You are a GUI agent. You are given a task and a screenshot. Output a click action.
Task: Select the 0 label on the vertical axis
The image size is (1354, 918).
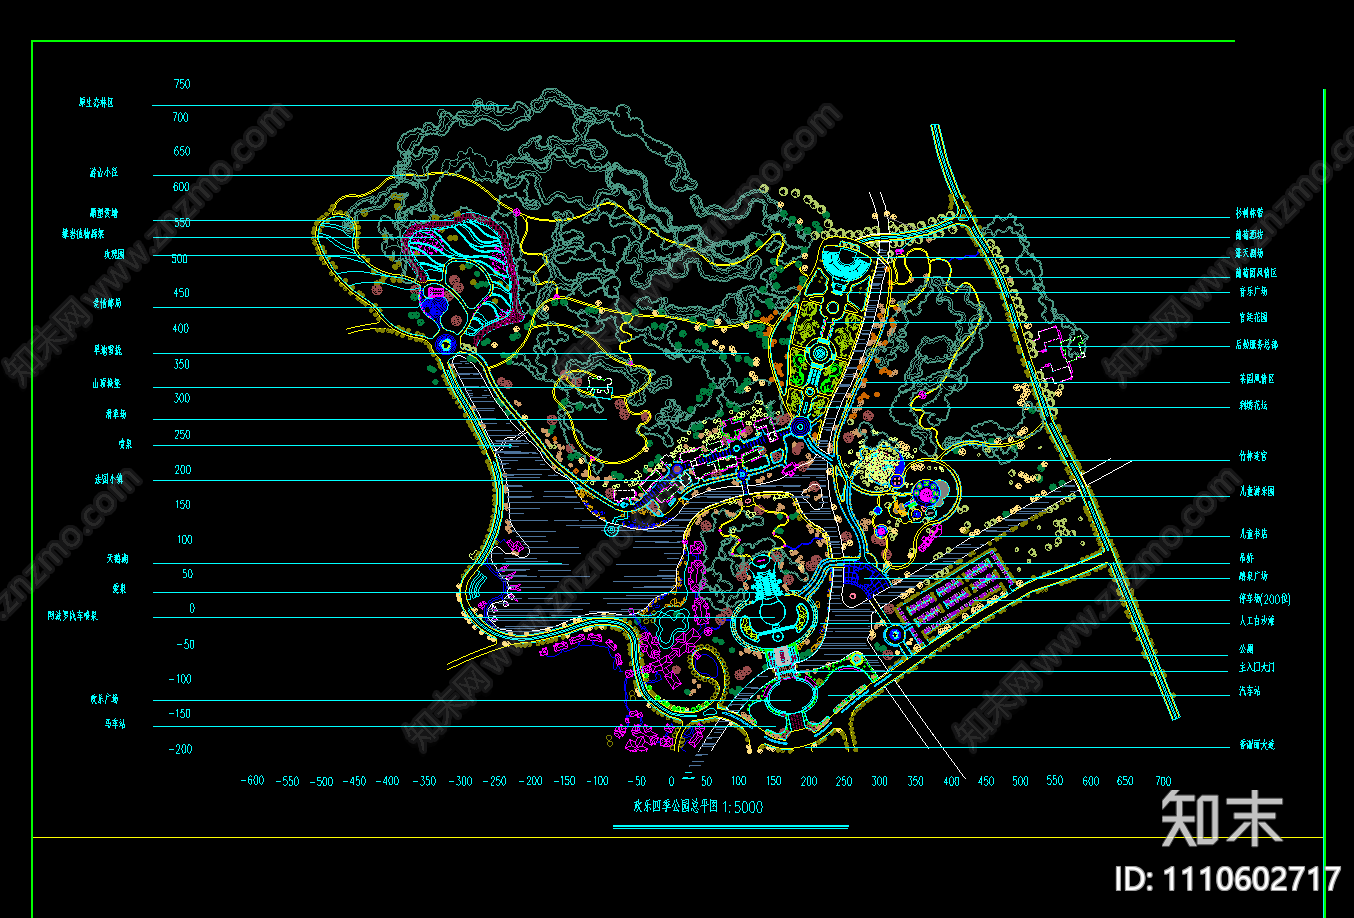[192, 608]
